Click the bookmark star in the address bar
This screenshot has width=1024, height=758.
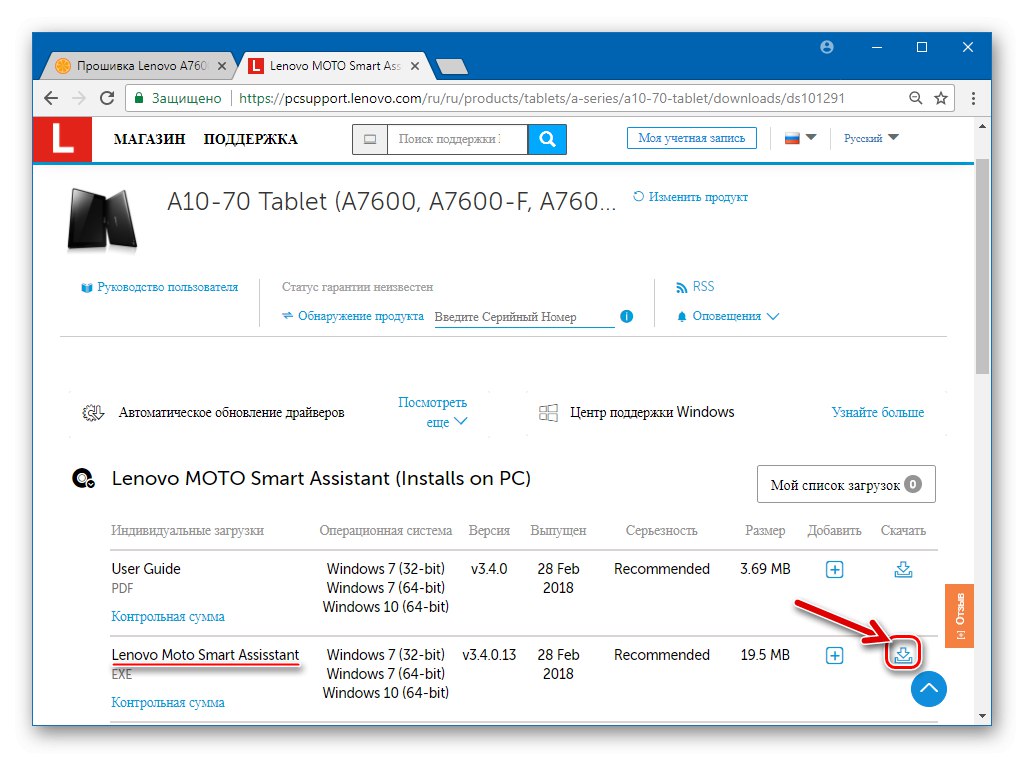click(940, 98)
